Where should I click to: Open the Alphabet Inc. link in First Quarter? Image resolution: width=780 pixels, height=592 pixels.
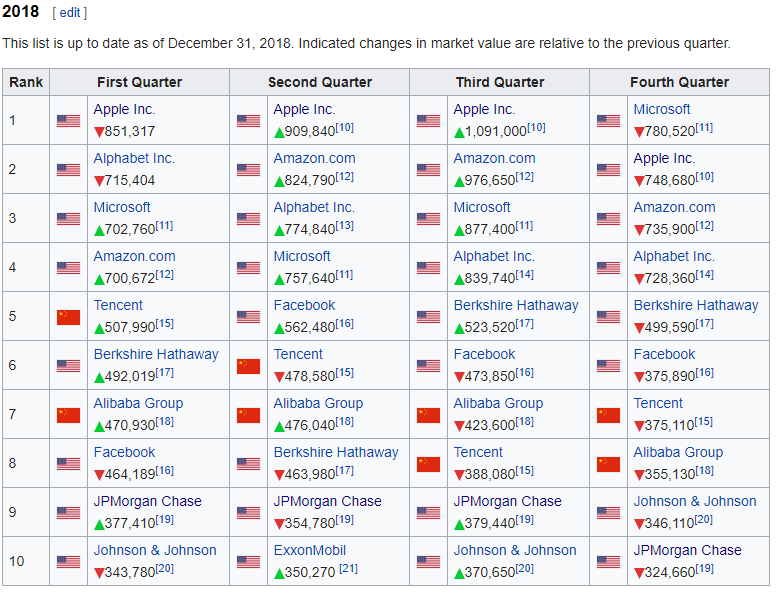tap(134, 159)
